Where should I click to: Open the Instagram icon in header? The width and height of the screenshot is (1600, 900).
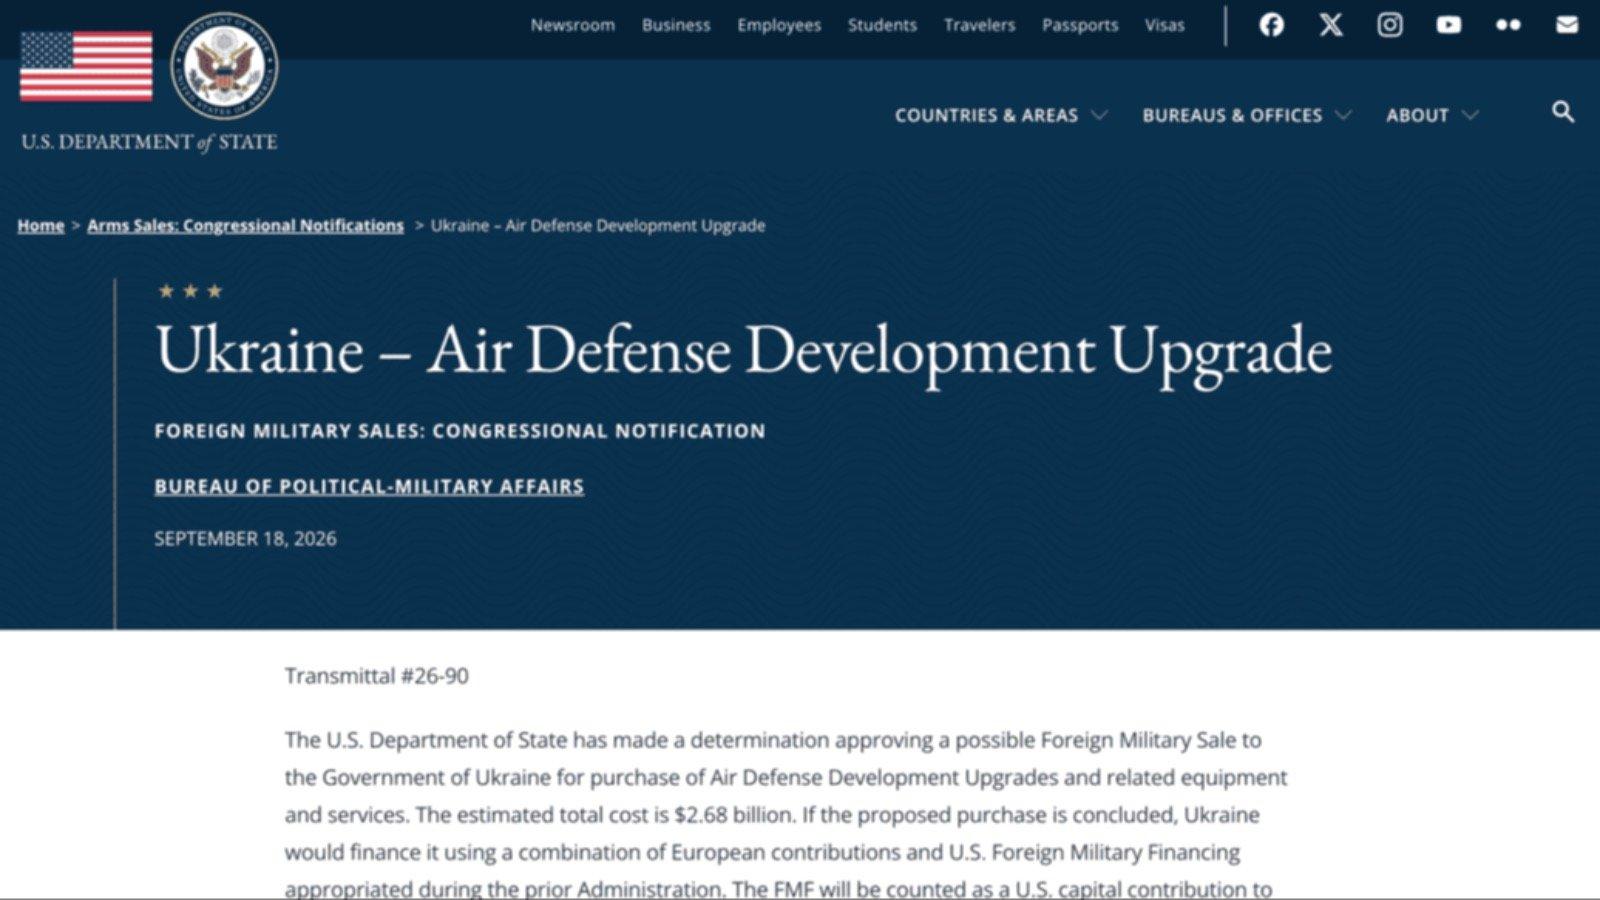click(x=1390, y=25)
